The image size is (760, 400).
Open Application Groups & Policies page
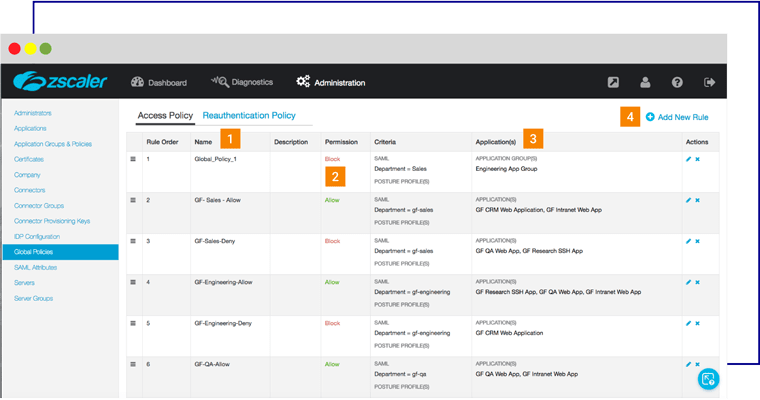[x=53, y=144]
